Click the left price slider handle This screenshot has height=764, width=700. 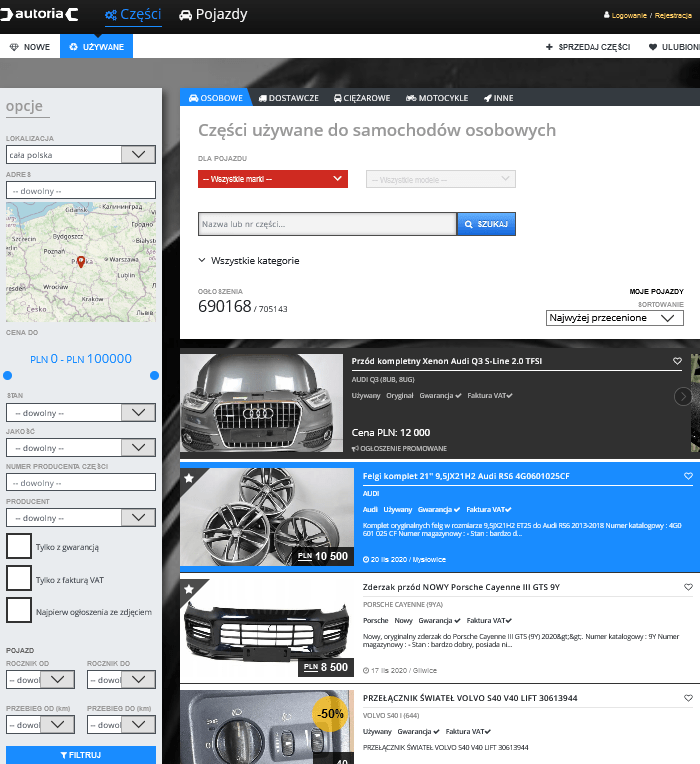tap(7, 375)
